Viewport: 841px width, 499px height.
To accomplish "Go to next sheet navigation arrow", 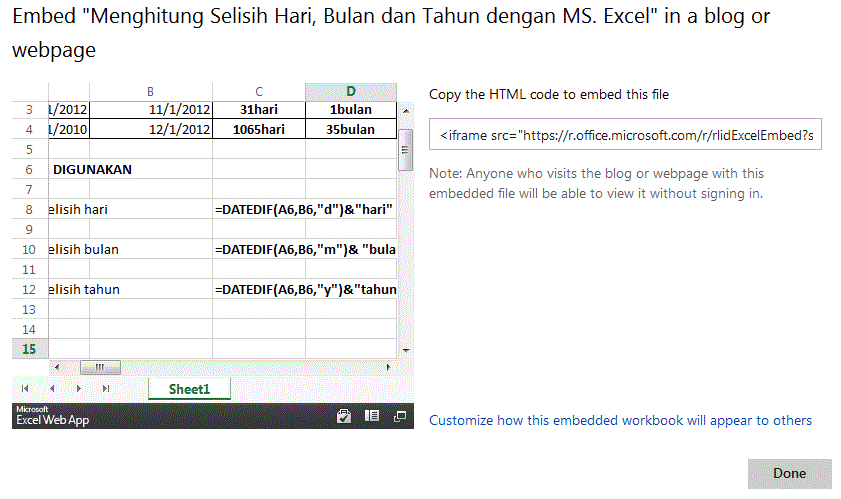I will (x=79, y=388).
